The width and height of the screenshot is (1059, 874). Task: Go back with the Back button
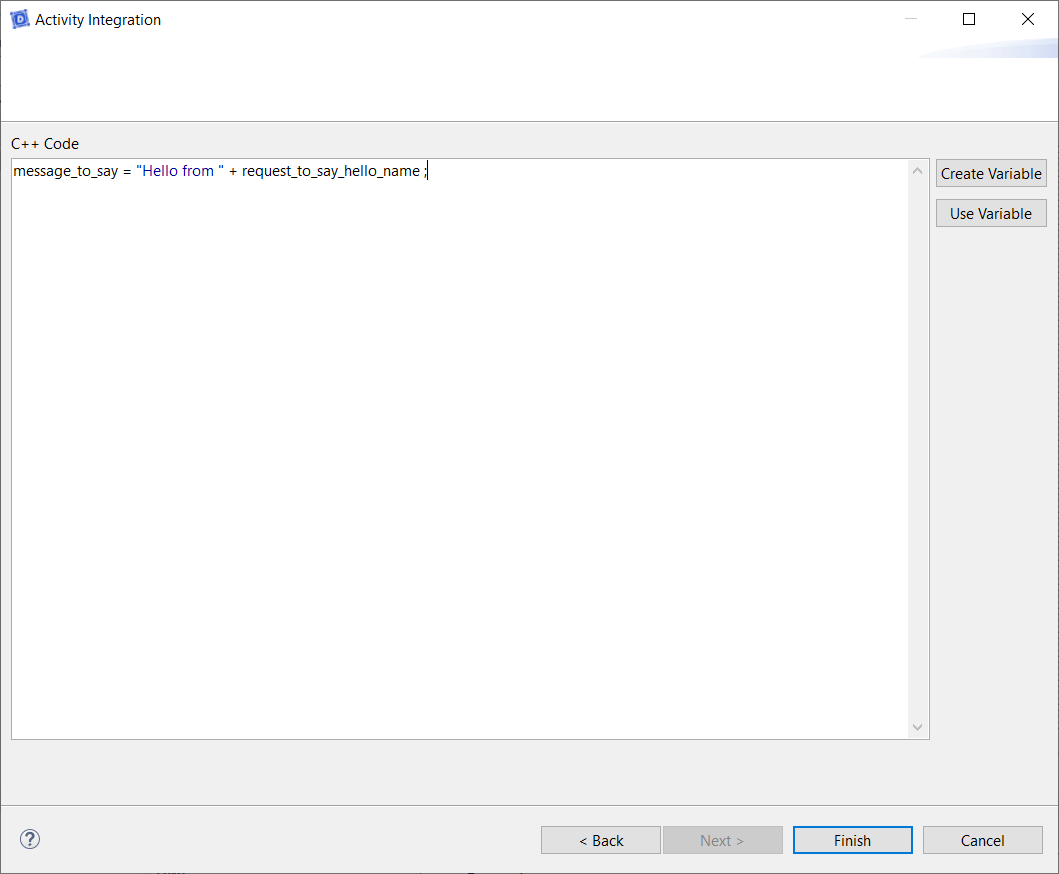point(600,840)
